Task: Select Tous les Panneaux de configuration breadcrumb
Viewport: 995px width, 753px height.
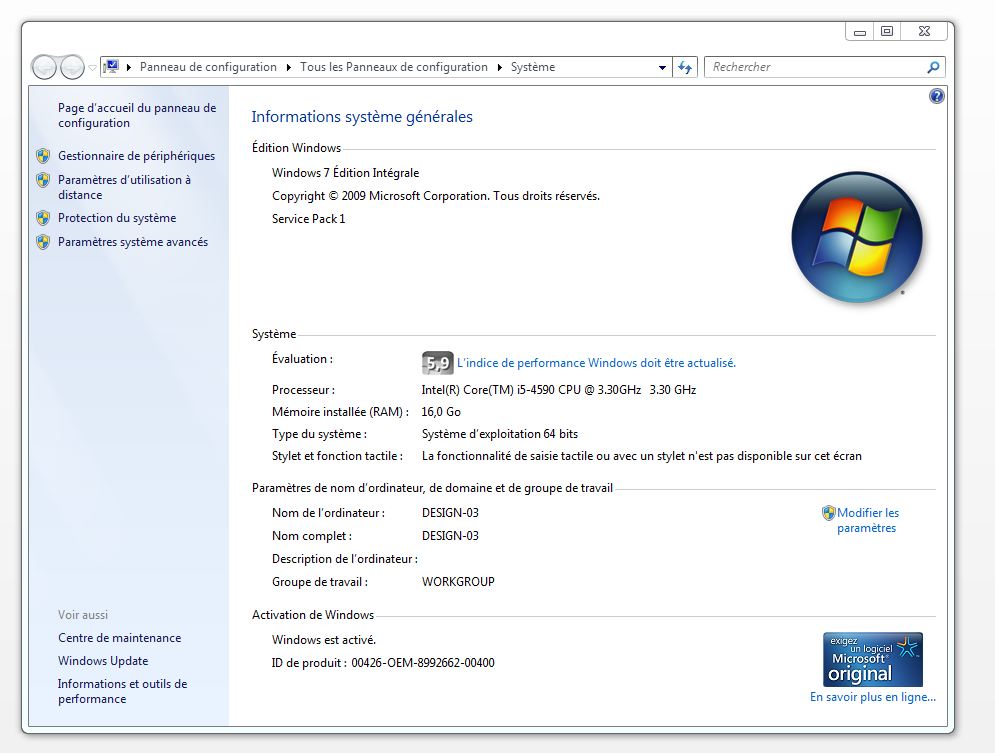Action: pyautogui.click(x=392, y=67)
